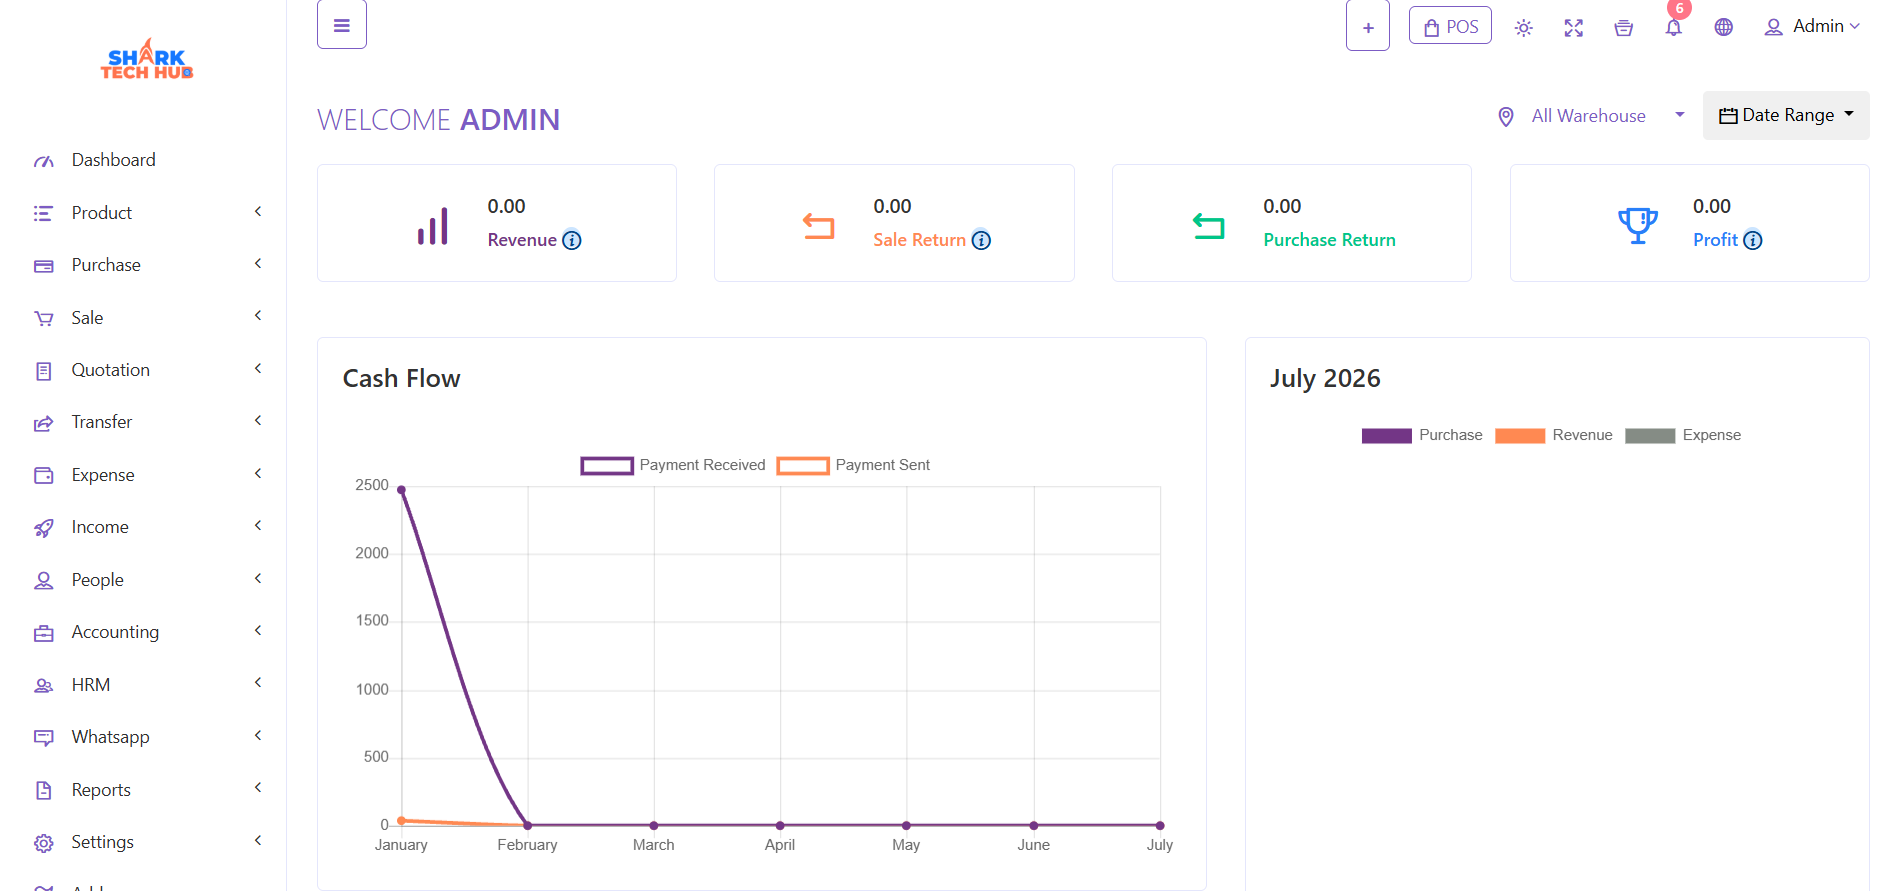
Task: Click the Sale Return info icon
Action: [x=981, y=240]
